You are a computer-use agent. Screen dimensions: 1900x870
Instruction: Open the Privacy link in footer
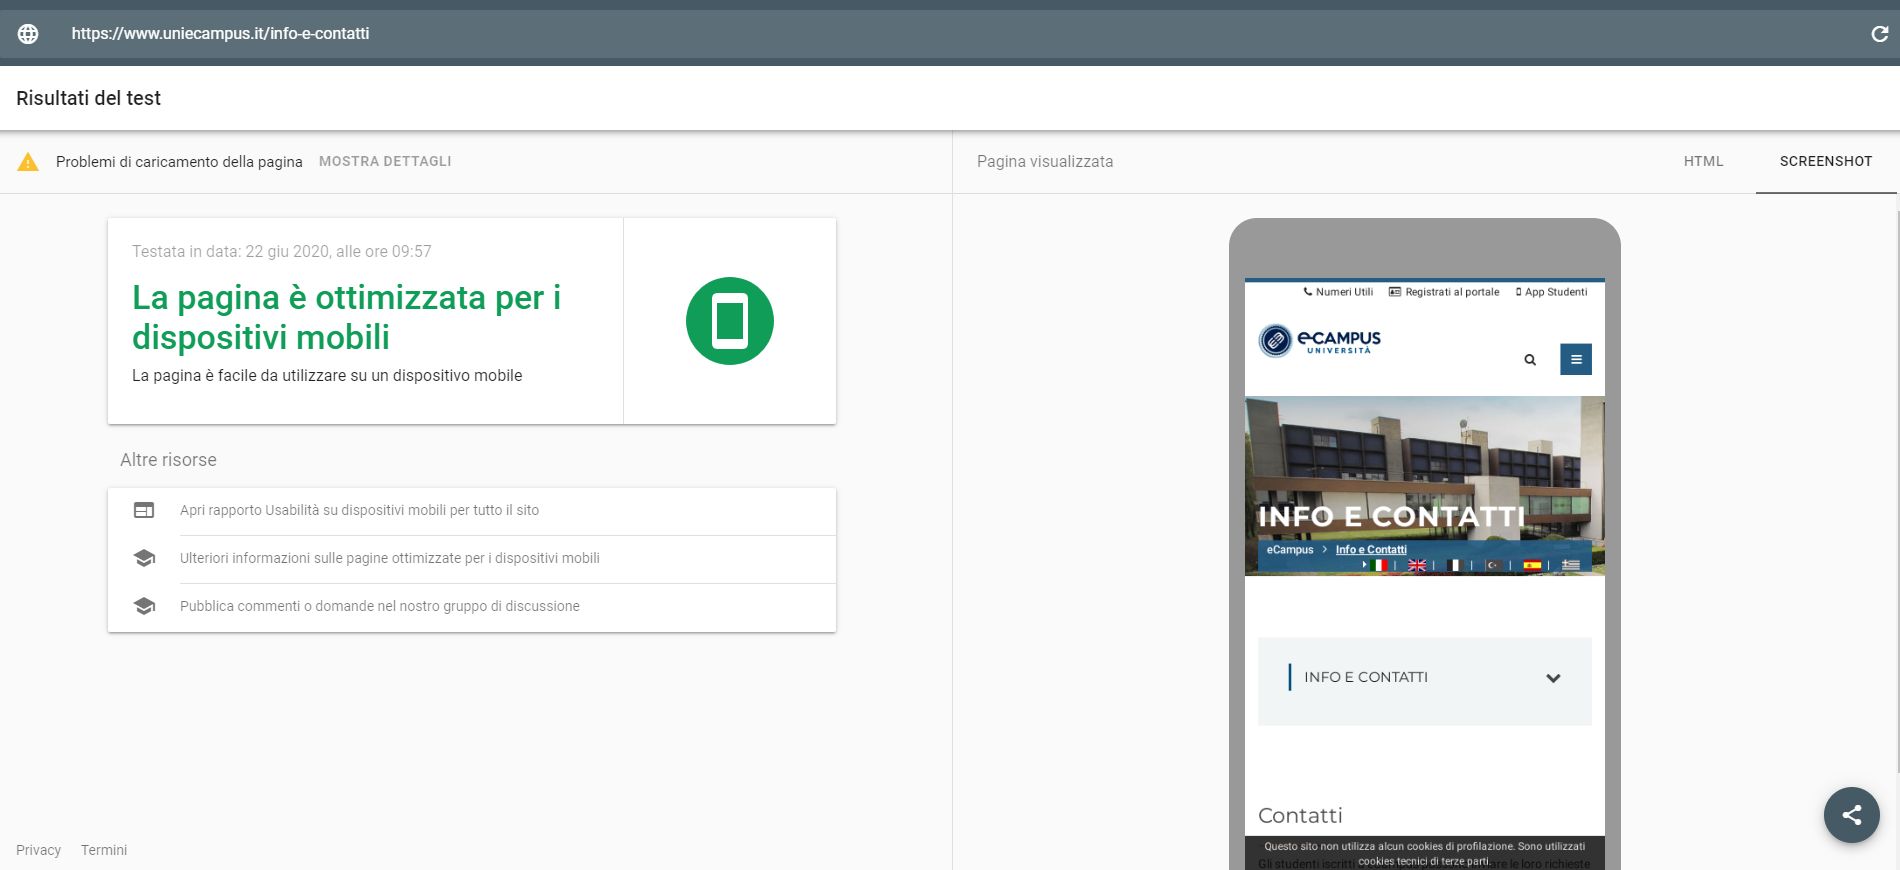pos(38,850)
